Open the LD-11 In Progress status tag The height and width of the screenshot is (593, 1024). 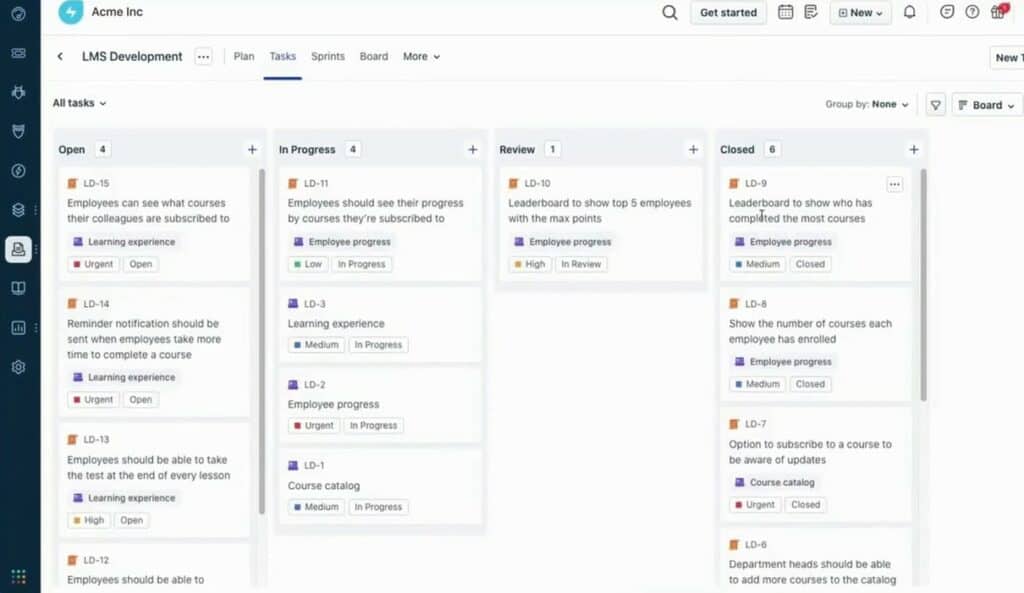pos(361,264)
